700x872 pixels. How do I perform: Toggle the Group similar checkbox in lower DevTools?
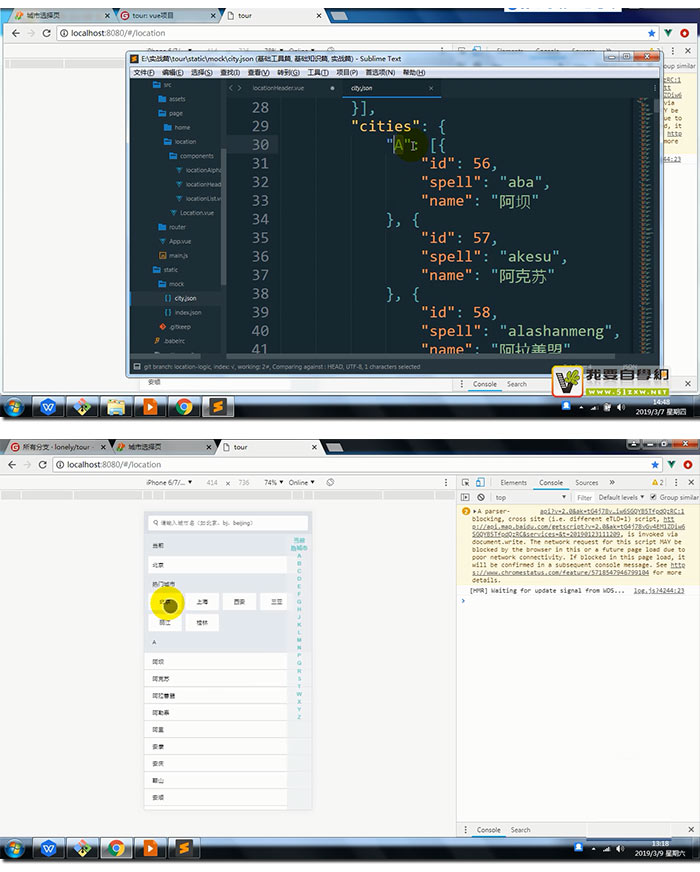(653, 497)
